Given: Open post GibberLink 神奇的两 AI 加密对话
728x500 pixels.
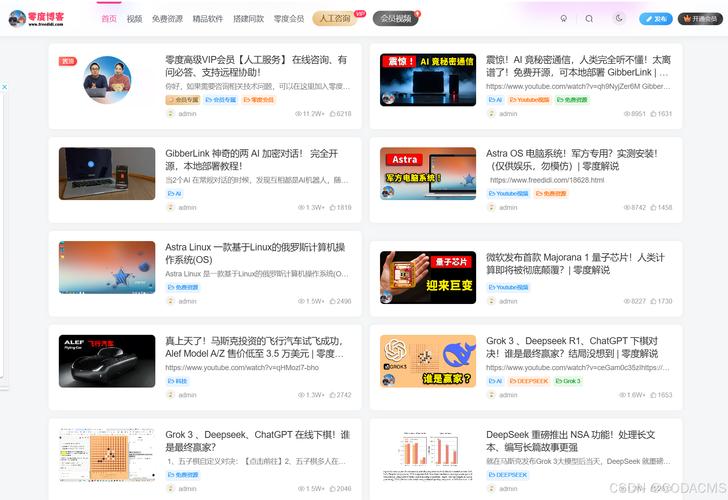Looking at the screenshot, I should [x=252, y=160].
